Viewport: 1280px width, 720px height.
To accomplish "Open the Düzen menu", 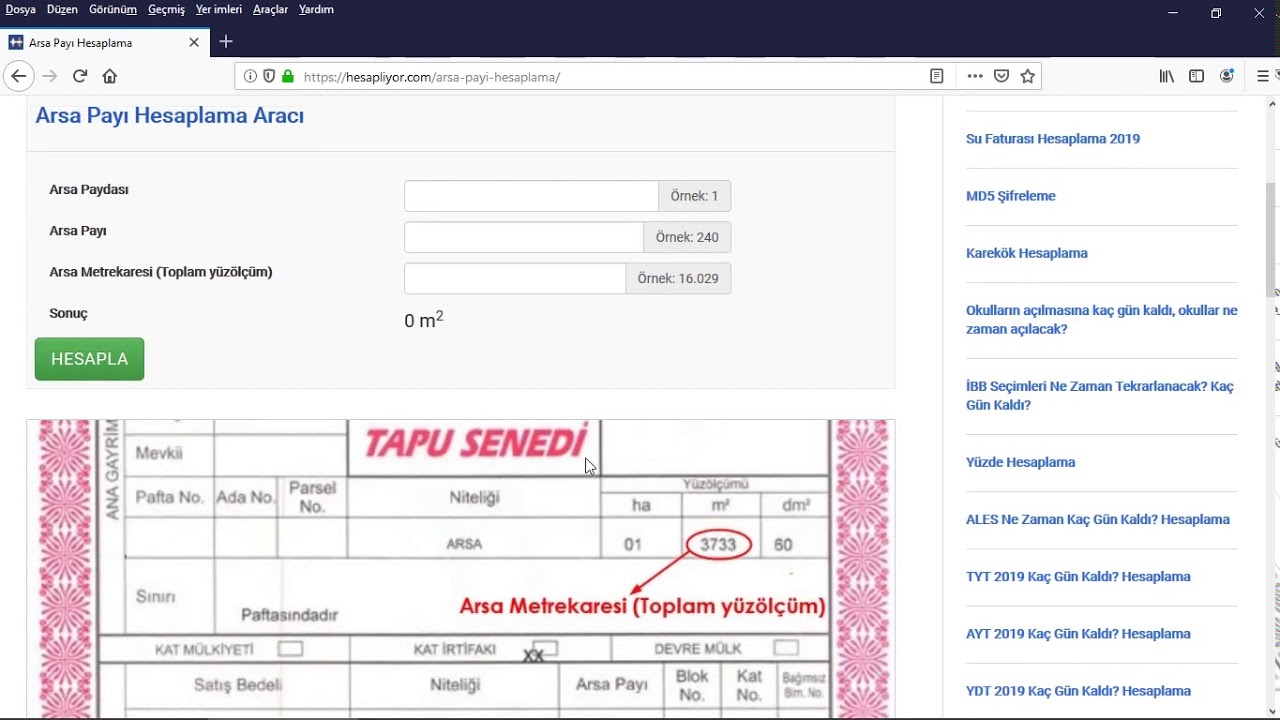I will [62, 10].
